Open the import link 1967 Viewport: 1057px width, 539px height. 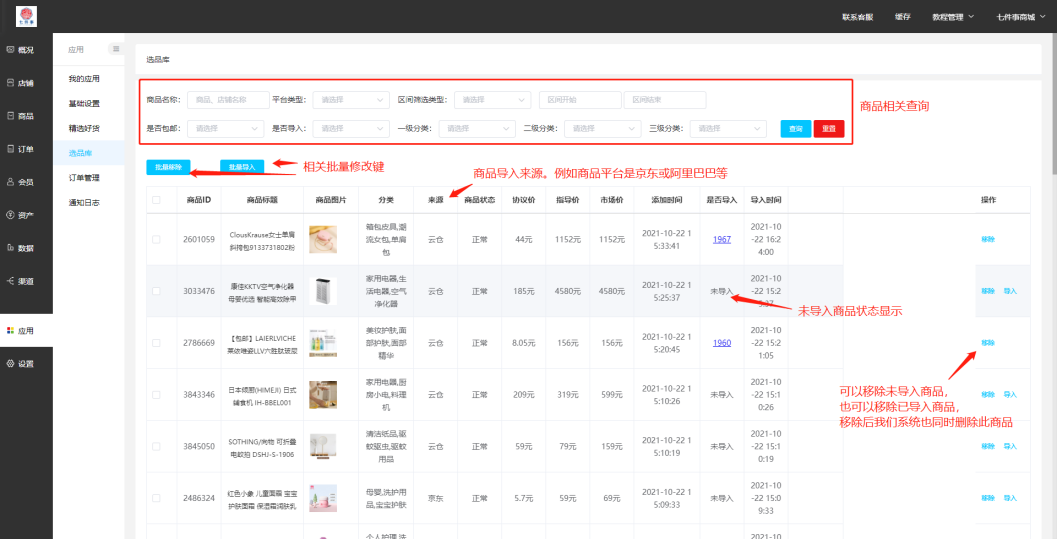coord(722,239)
